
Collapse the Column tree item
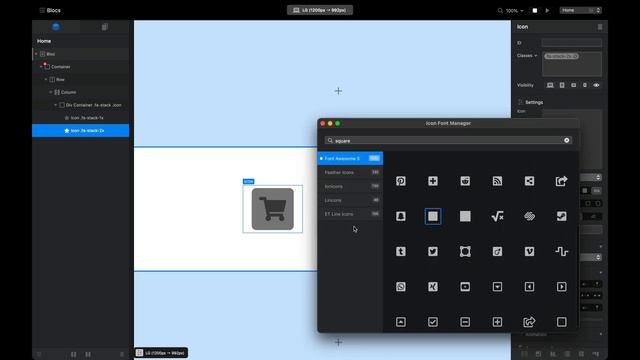click(x=51, y=92)
